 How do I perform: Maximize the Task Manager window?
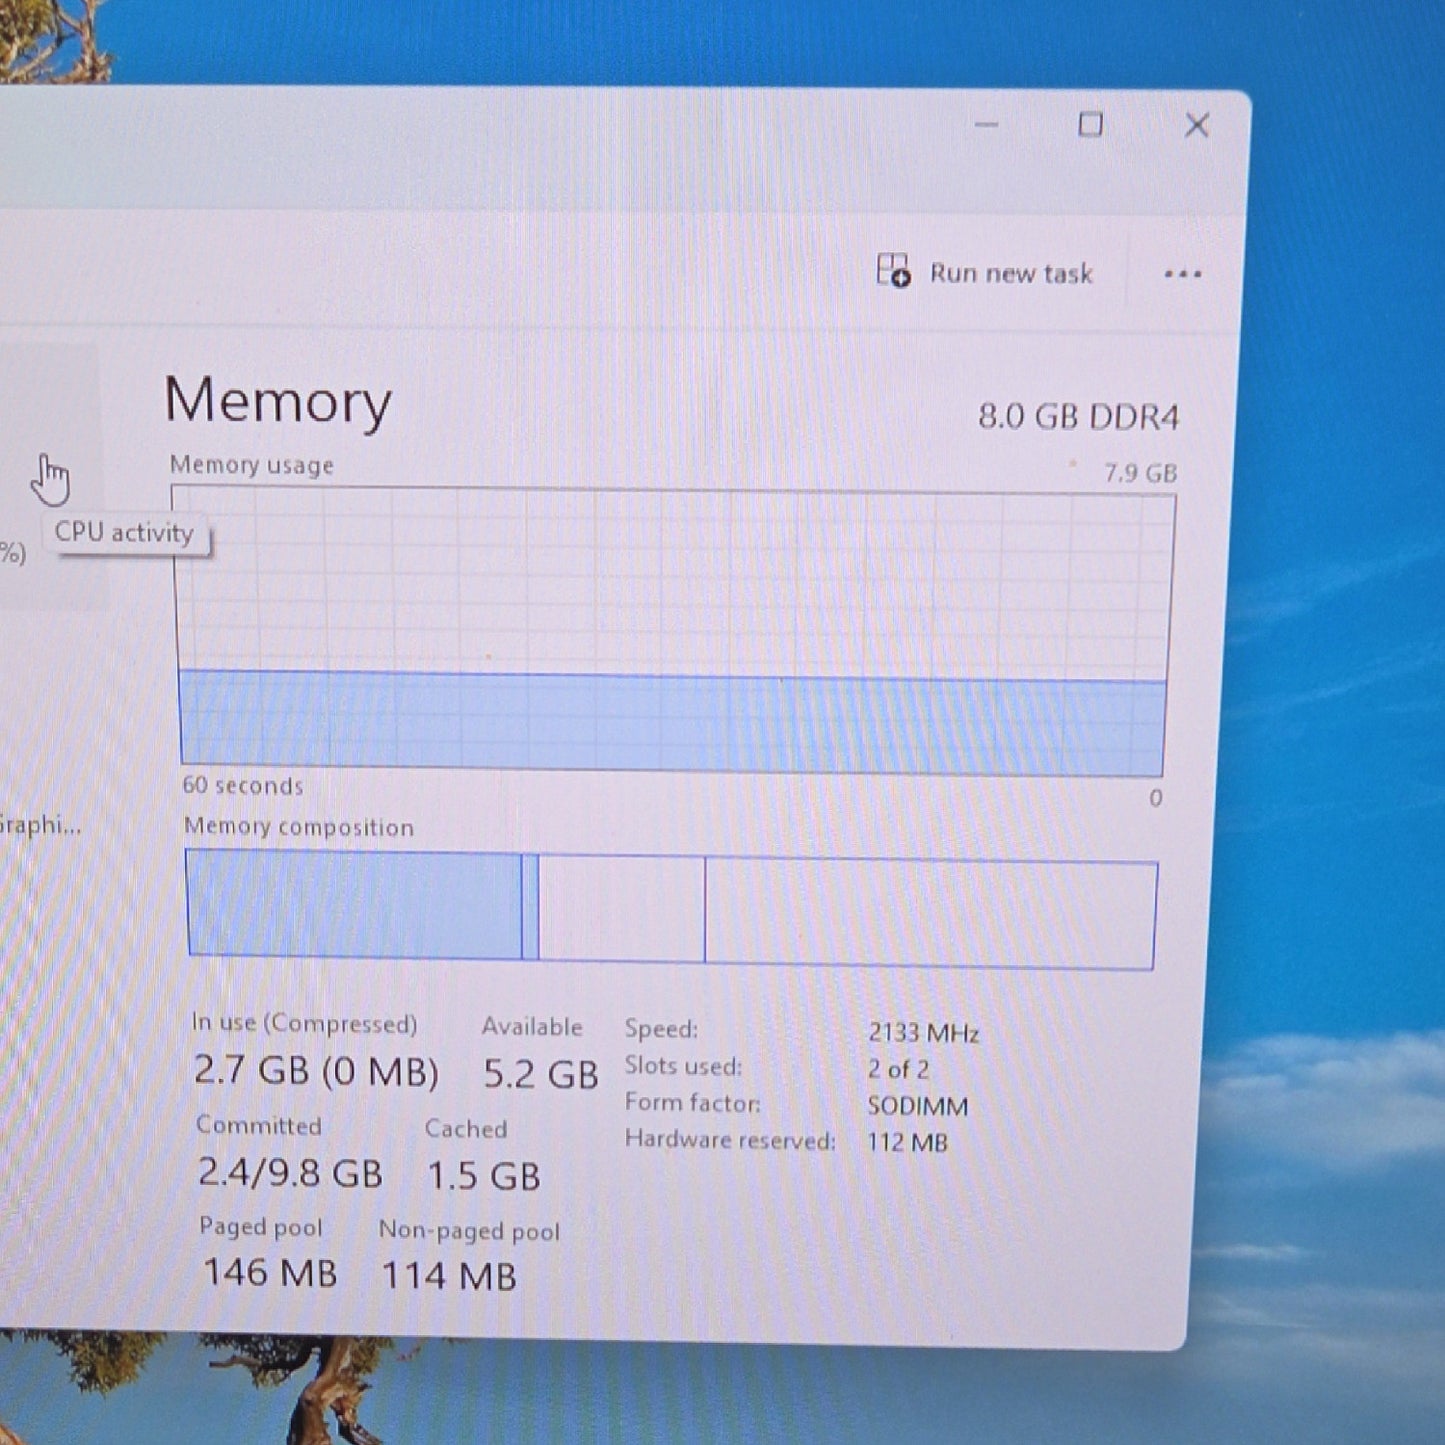[1091, 125]
